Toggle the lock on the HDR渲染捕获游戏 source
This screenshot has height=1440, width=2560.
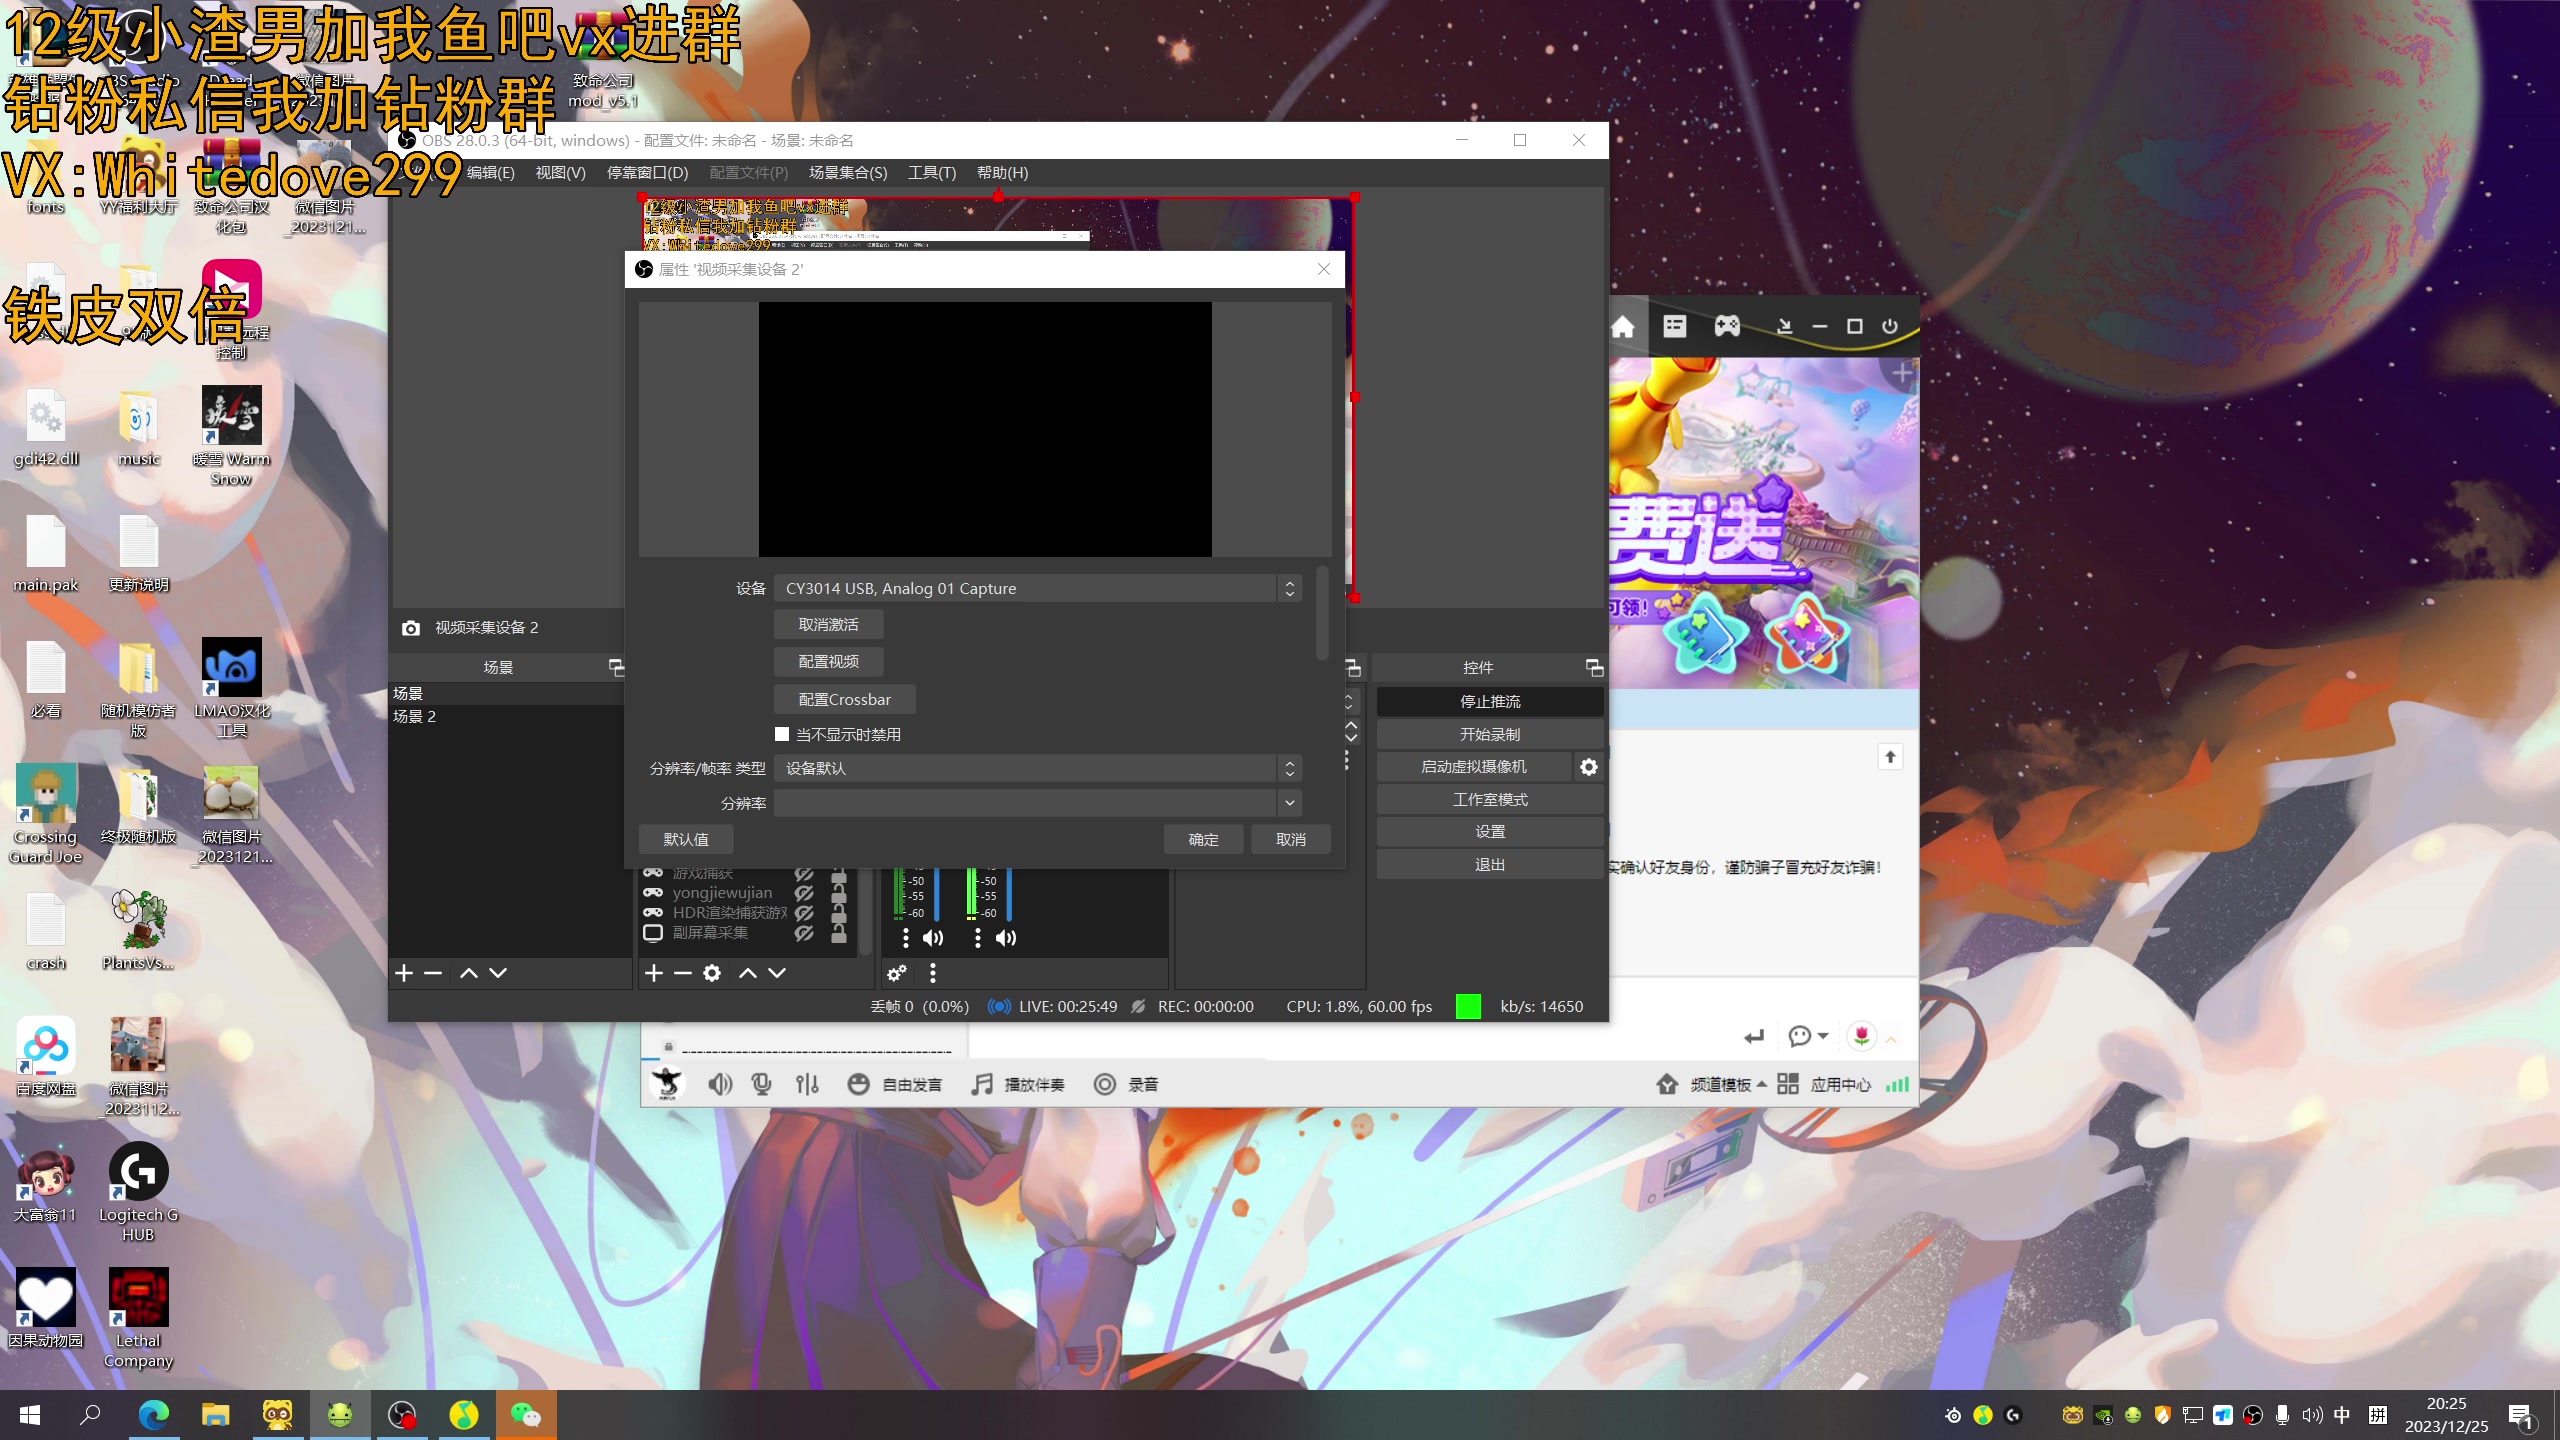pyautogui.click(x=839, y=916)
